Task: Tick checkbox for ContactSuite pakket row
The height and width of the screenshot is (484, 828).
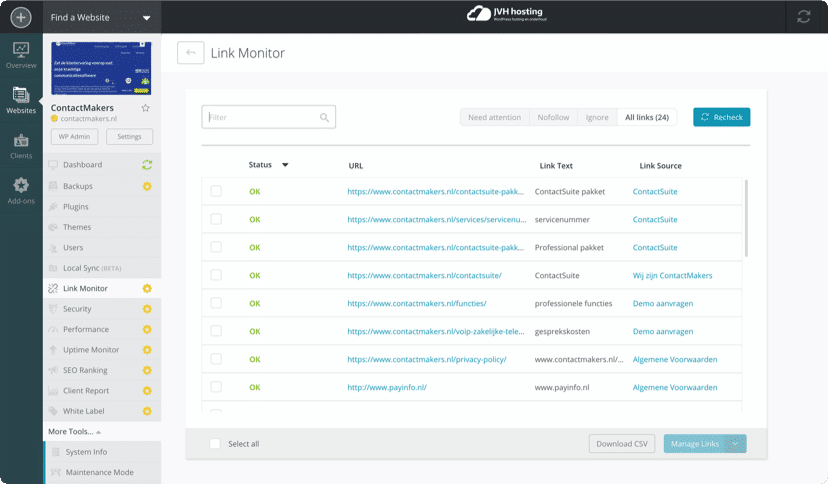Action: pyautogui.click(x=216, y=191)
